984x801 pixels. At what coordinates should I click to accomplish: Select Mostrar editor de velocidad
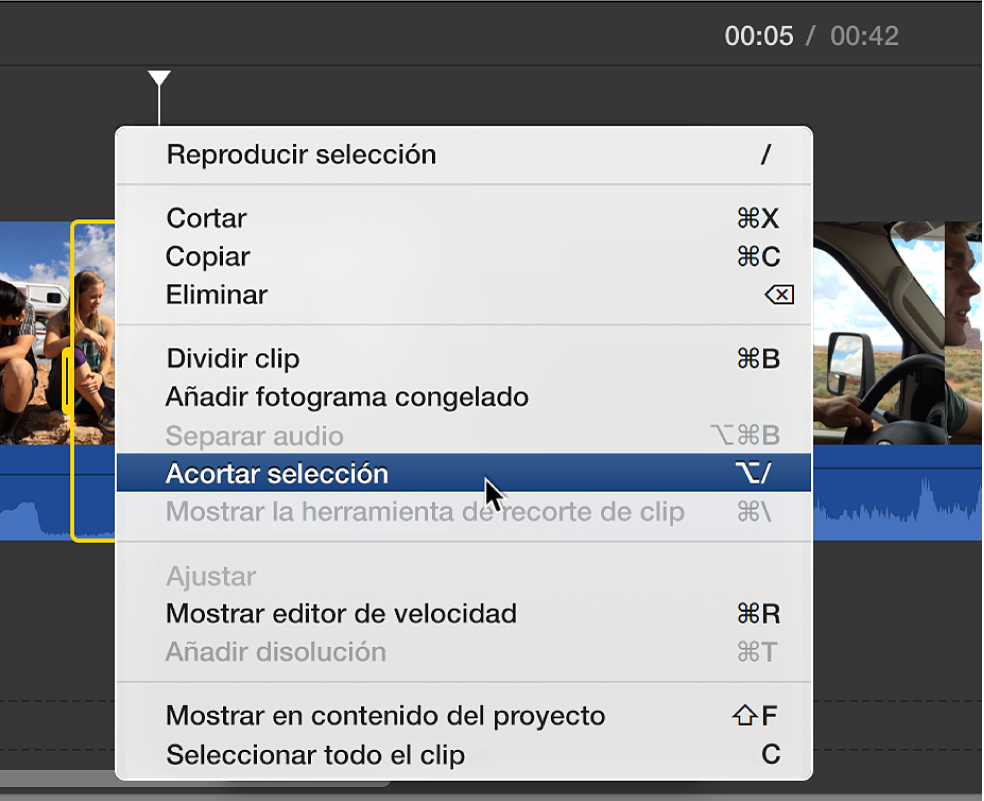[x=464, y=614]
